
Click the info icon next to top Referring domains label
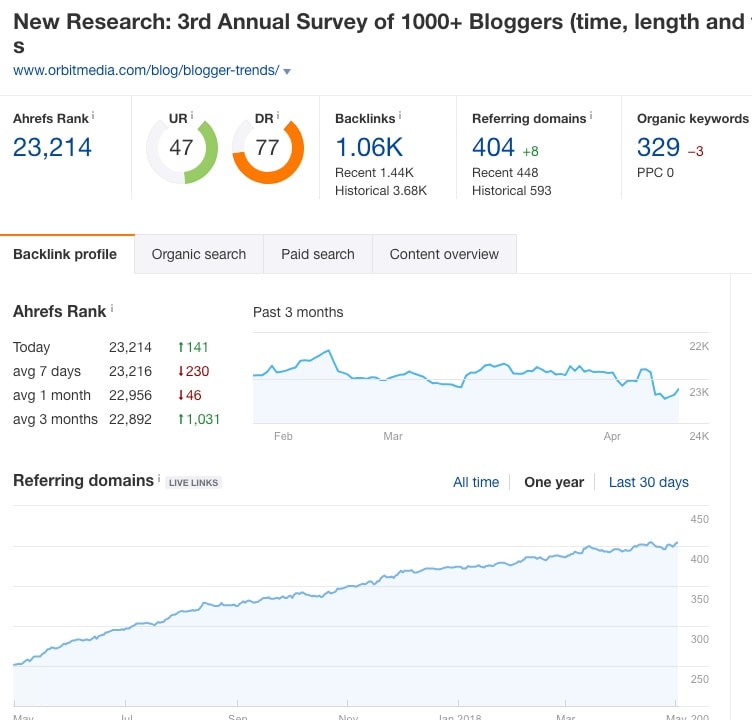591,116
